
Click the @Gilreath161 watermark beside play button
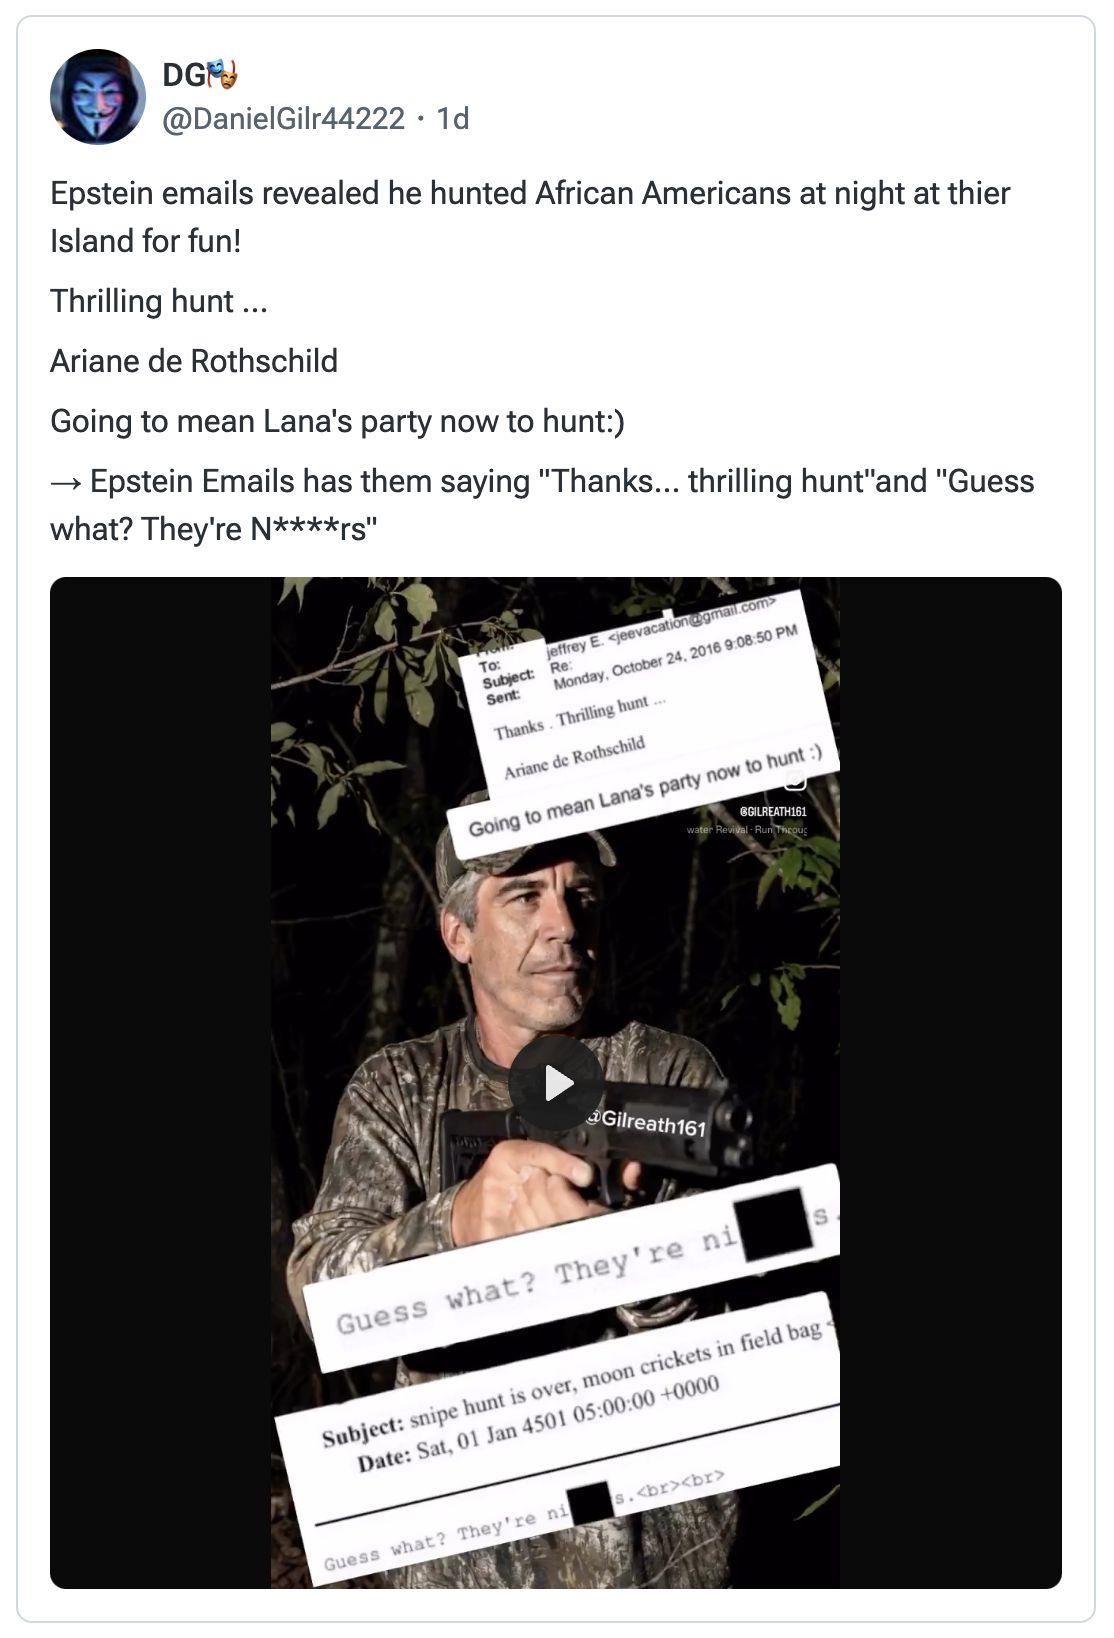tap(646, 1123)
